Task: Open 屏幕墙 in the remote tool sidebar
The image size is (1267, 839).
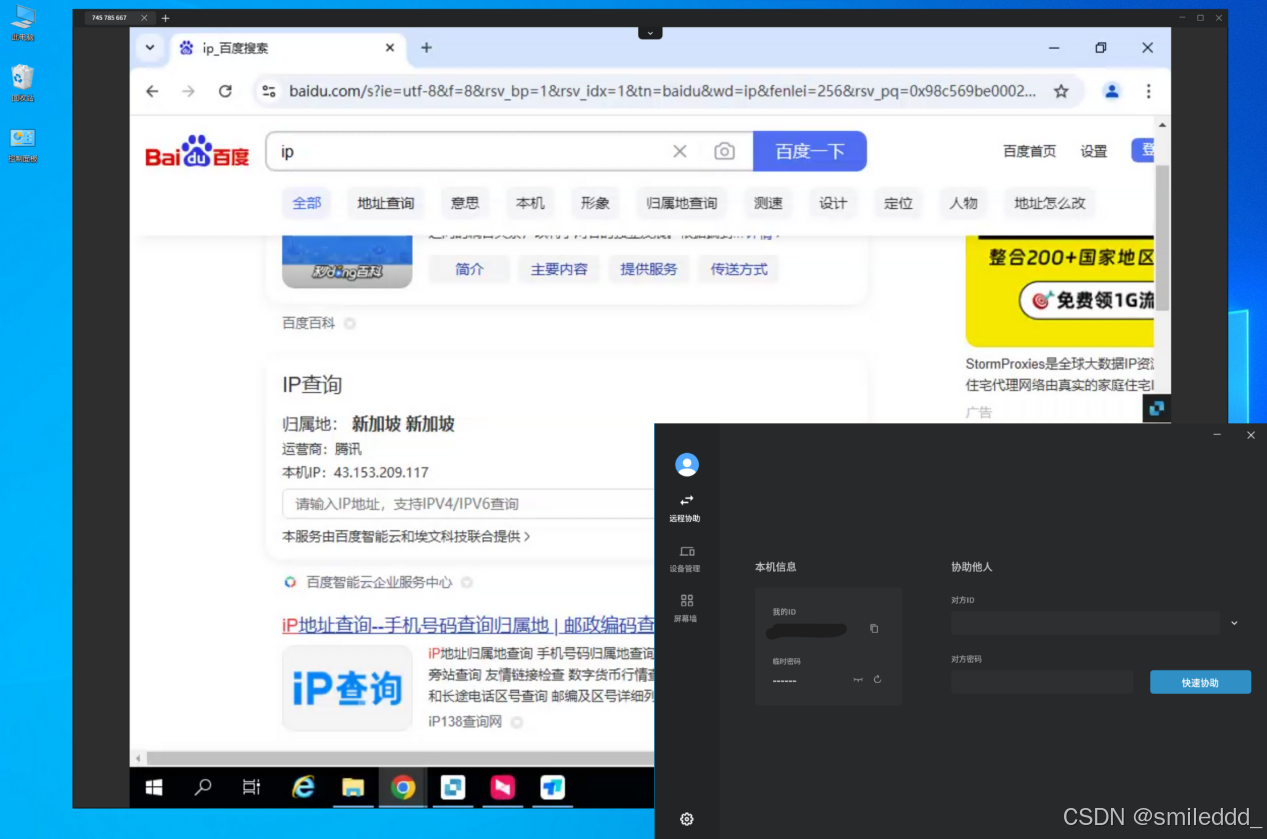Action: coord(686,607)
